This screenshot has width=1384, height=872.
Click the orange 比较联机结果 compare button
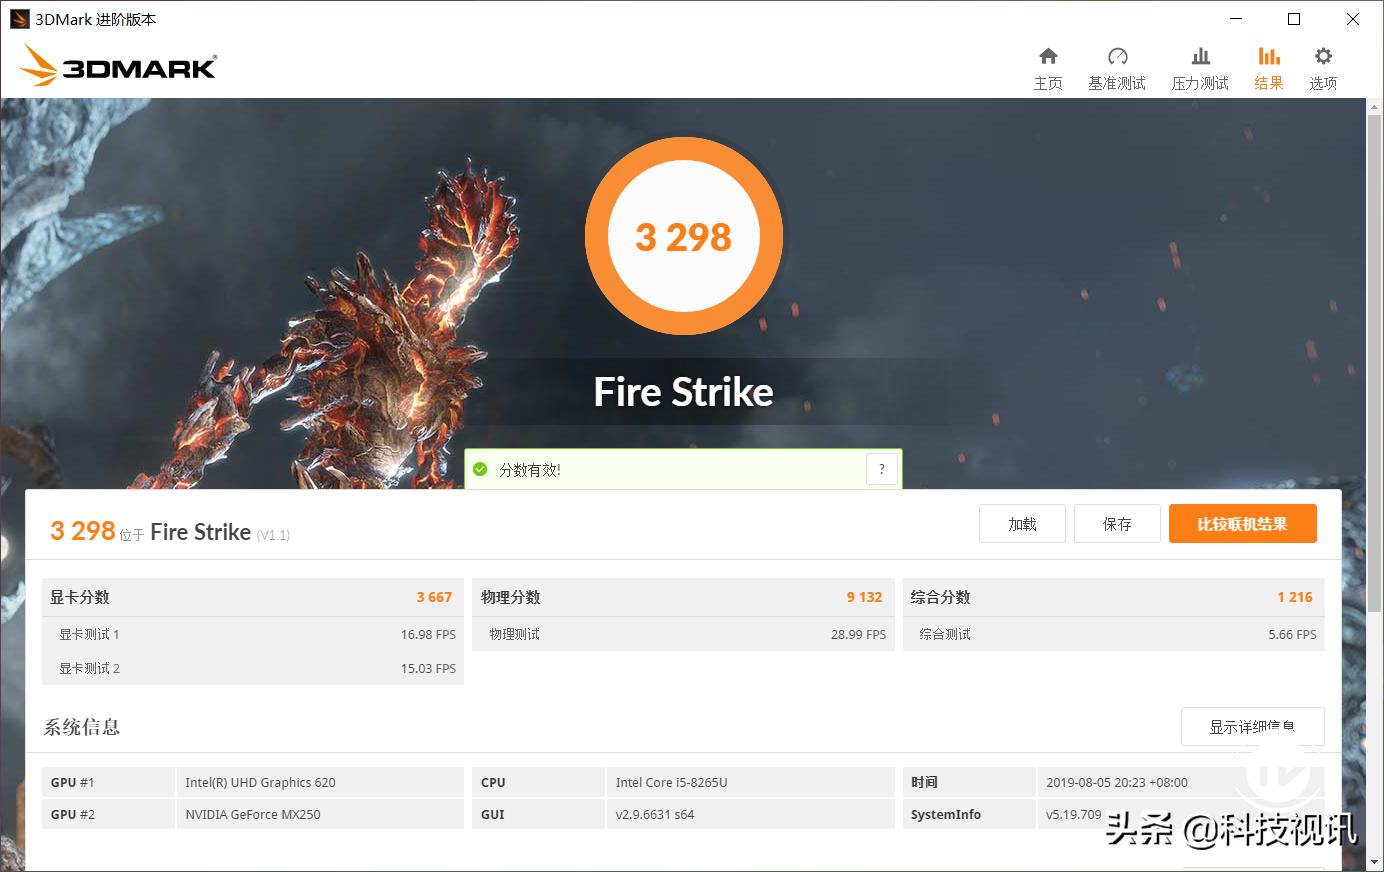[x=1242, y=523]
